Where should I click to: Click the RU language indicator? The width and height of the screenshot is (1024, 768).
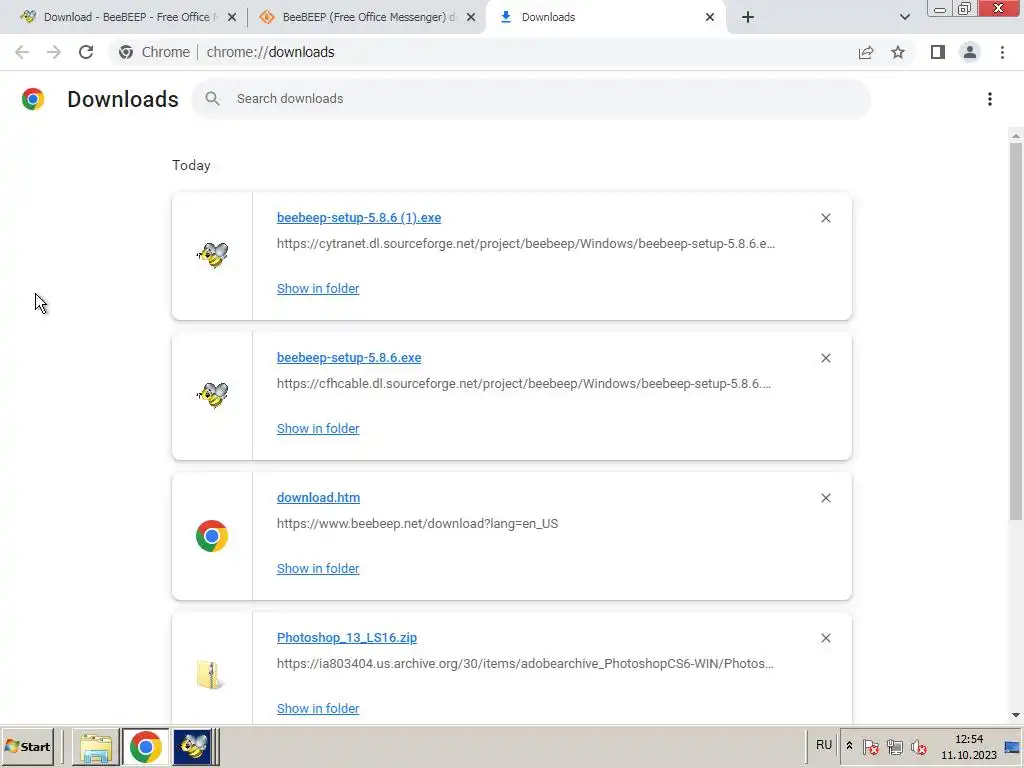pyautogui.click(x=824, y=745)
